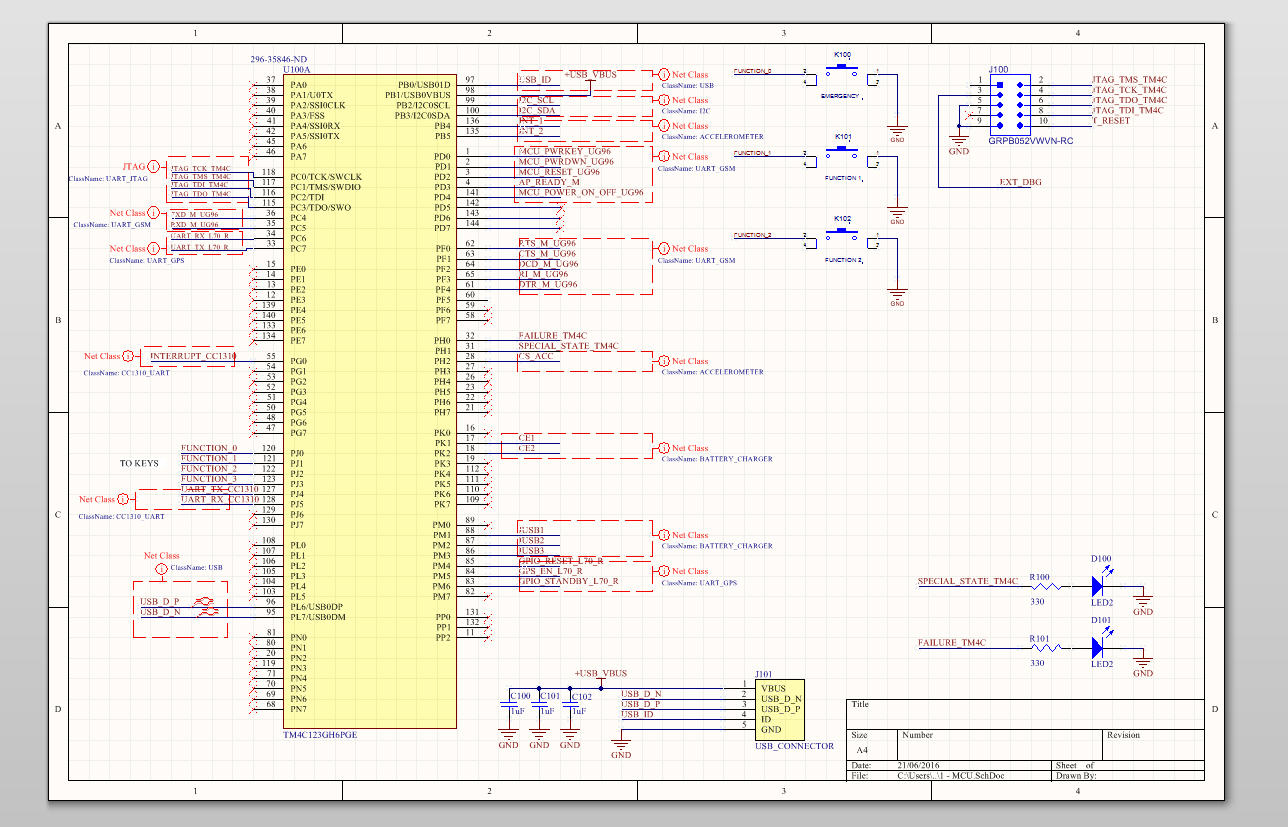Image resolution: width=1288 pixels, height=827 pixels.
Task: Click the PB2/I2C0SCL pin name
Action: click(422, 105)
